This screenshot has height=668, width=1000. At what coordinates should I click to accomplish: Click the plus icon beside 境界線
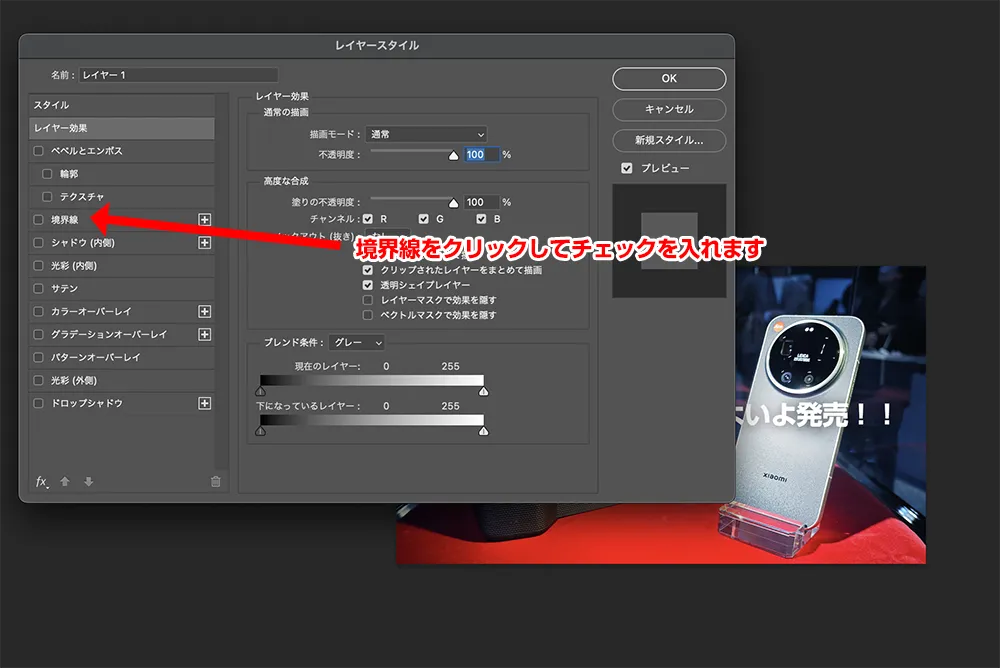coord(205,219)
